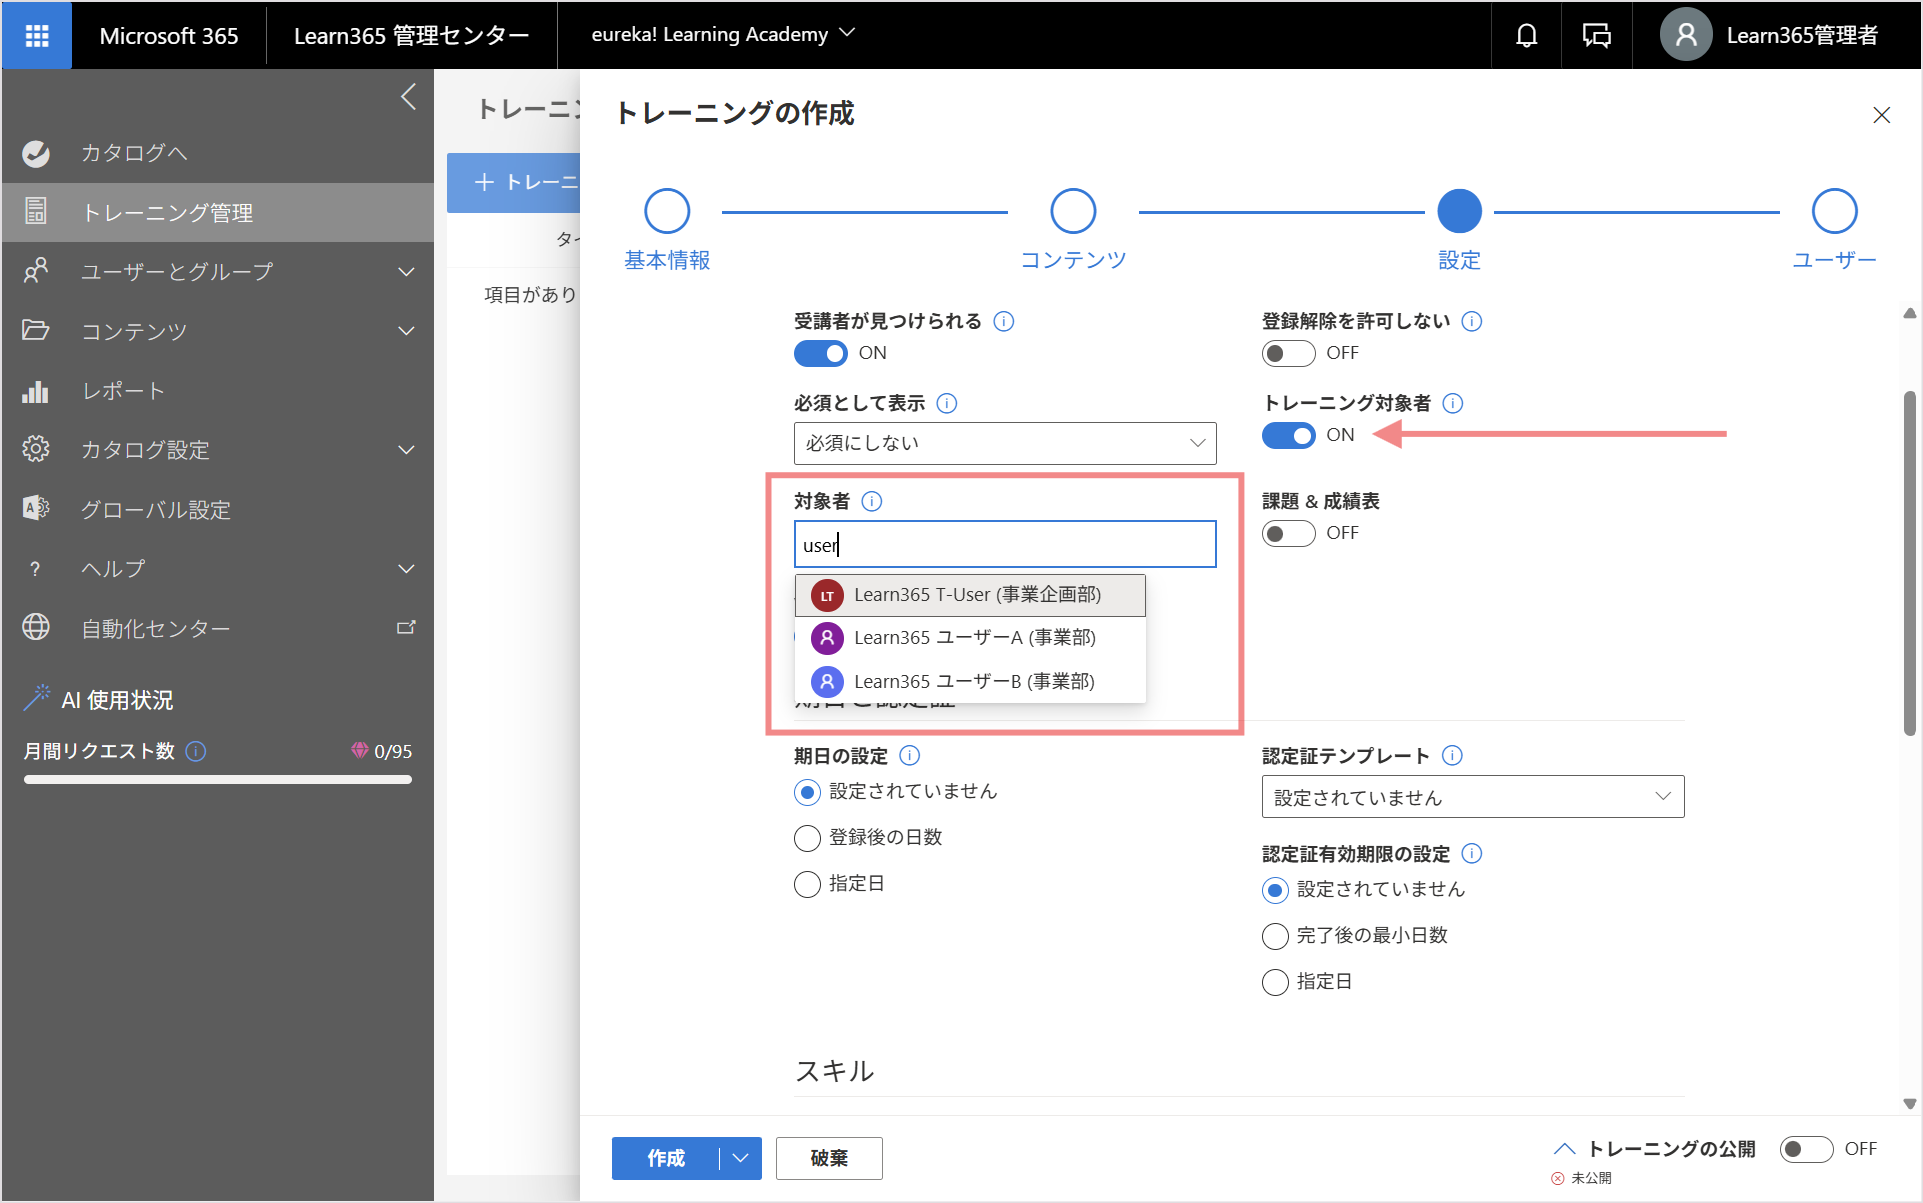Select Learn365 ユーザーB (事業部) suggestion
1923x1203 pixels.
[x=970, y=682]
